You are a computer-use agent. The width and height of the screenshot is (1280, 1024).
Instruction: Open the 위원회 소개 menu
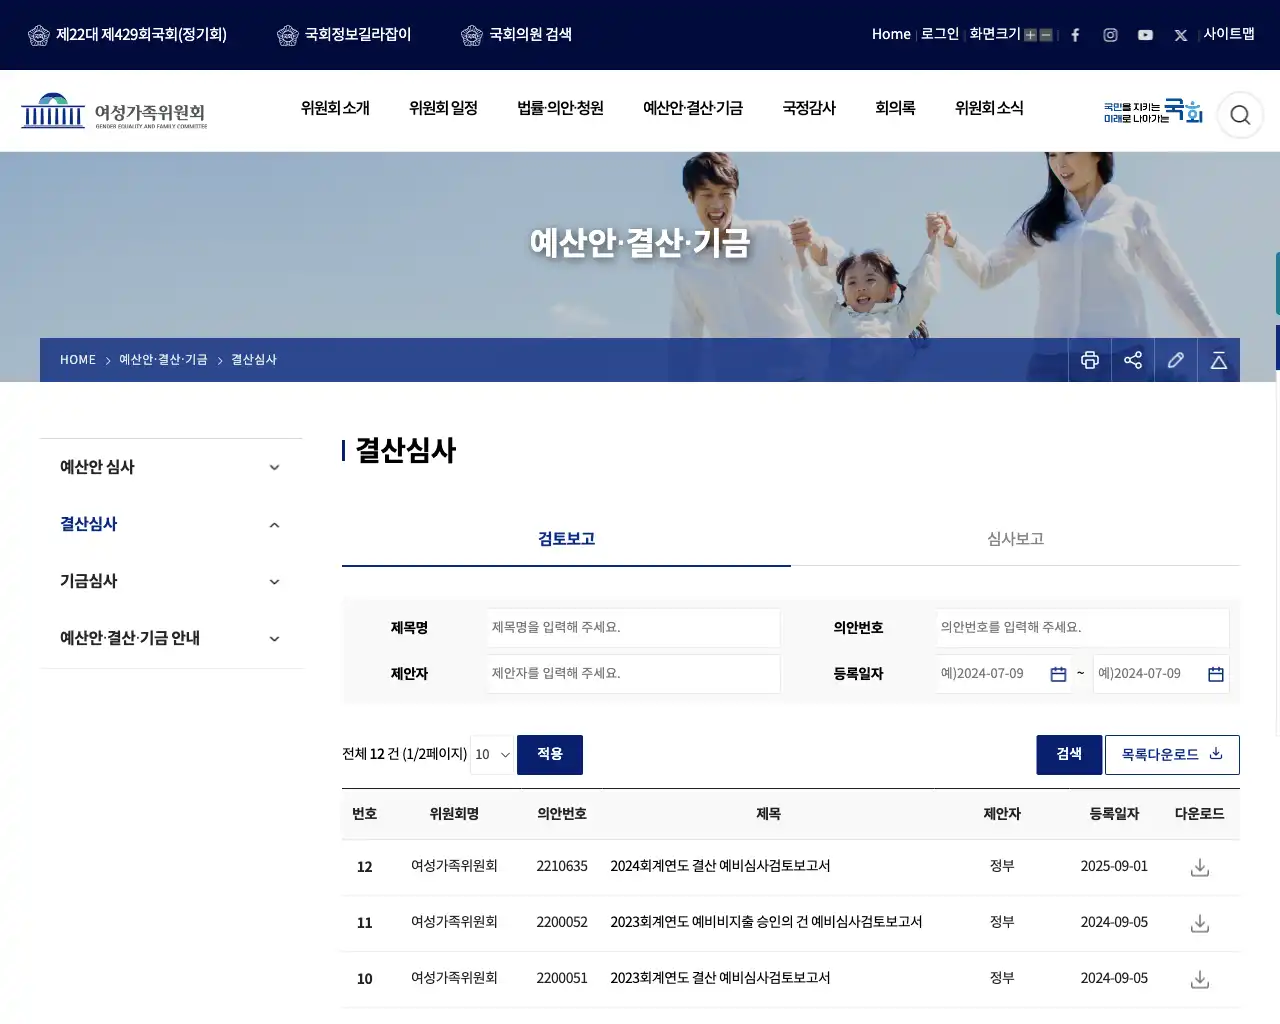click(x=335, y=108)
